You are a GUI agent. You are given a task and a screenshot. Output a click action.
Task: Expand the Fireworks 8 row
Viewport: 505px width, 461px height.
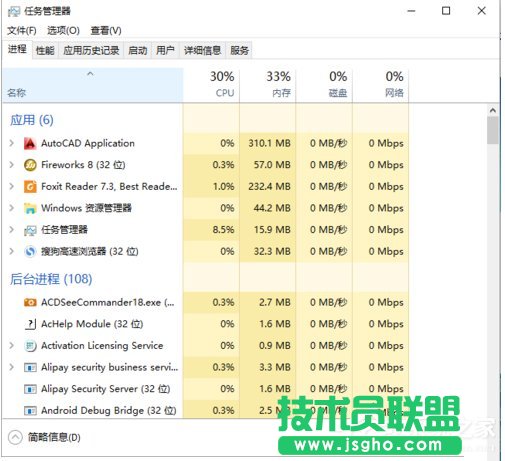tap(12, 165)
